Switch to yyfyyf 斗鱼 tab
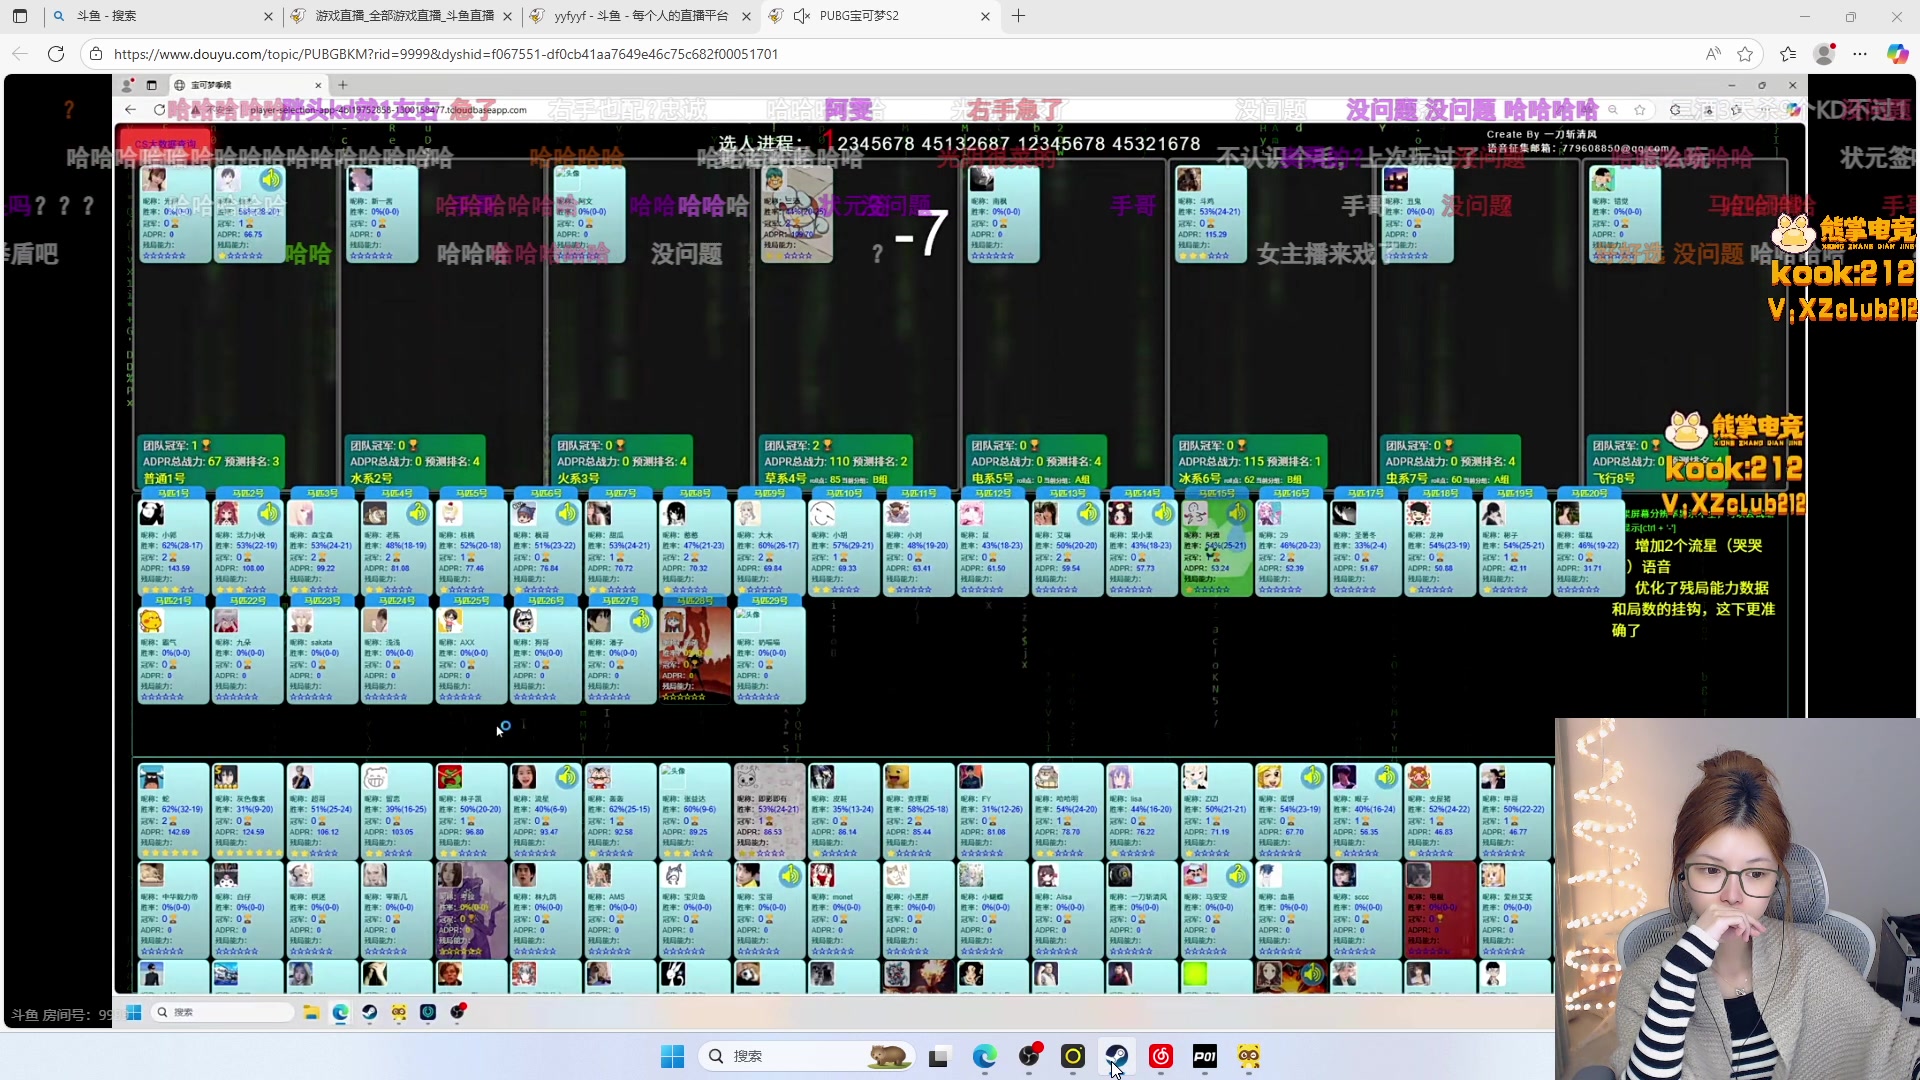This screenshot has height=1080, width=1920. click(x=640, y=16)
